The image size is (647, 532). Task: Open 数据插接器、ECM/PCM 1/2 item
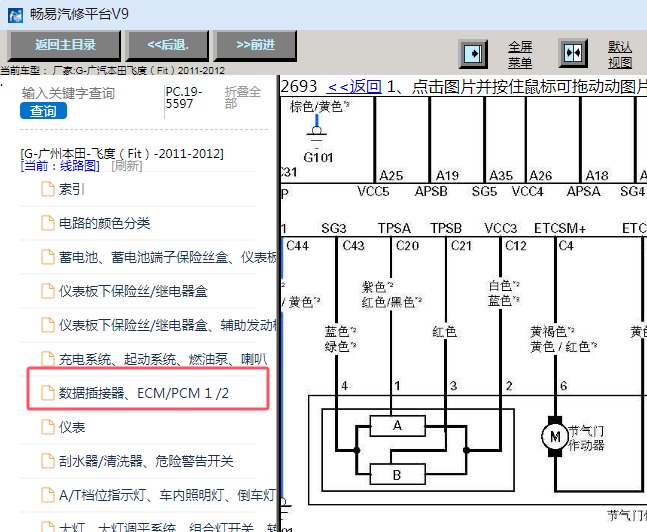point(144,393)
